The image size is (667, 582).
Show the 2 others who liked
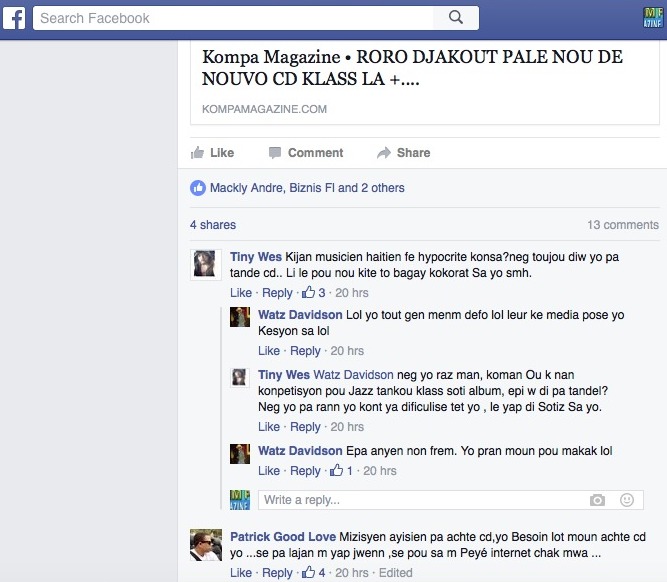383,188
